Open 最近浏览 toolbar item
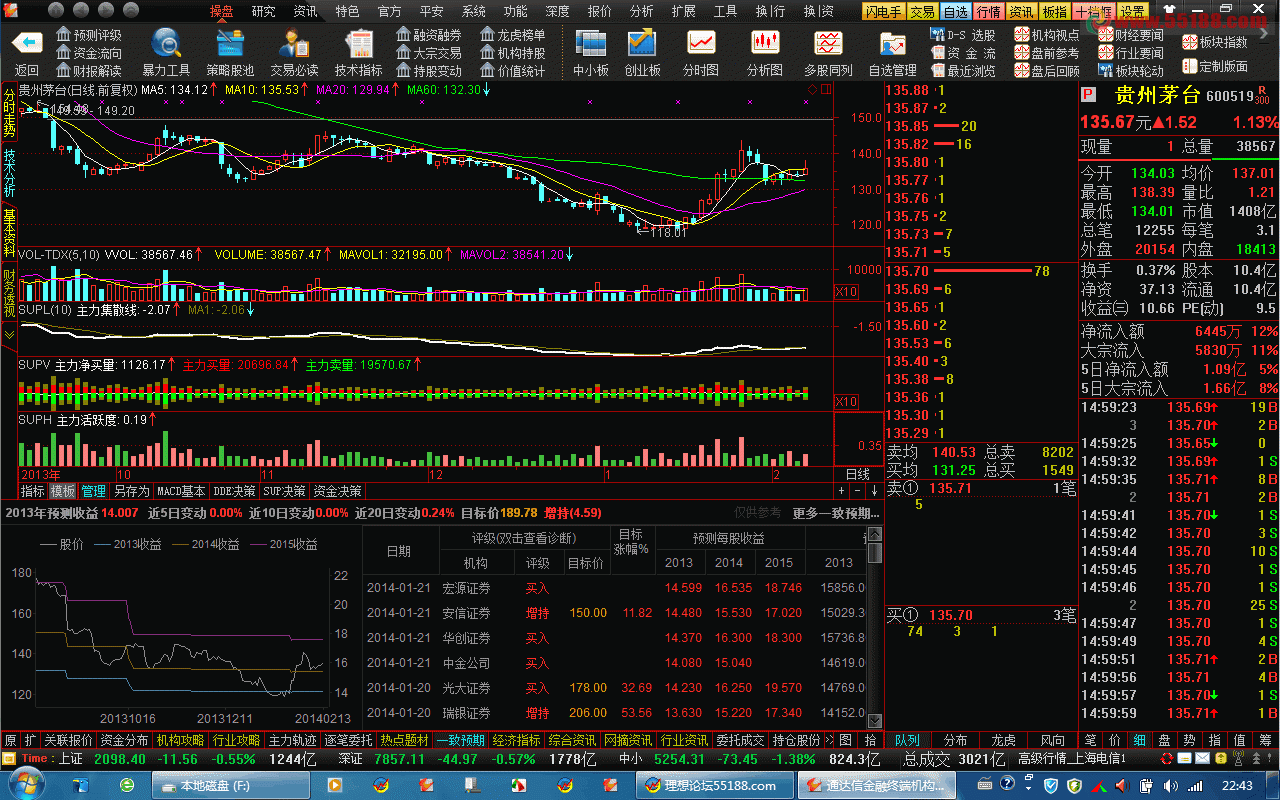Image resolution: width=1280 pixels, height=800 pixels. pos(963,71)
